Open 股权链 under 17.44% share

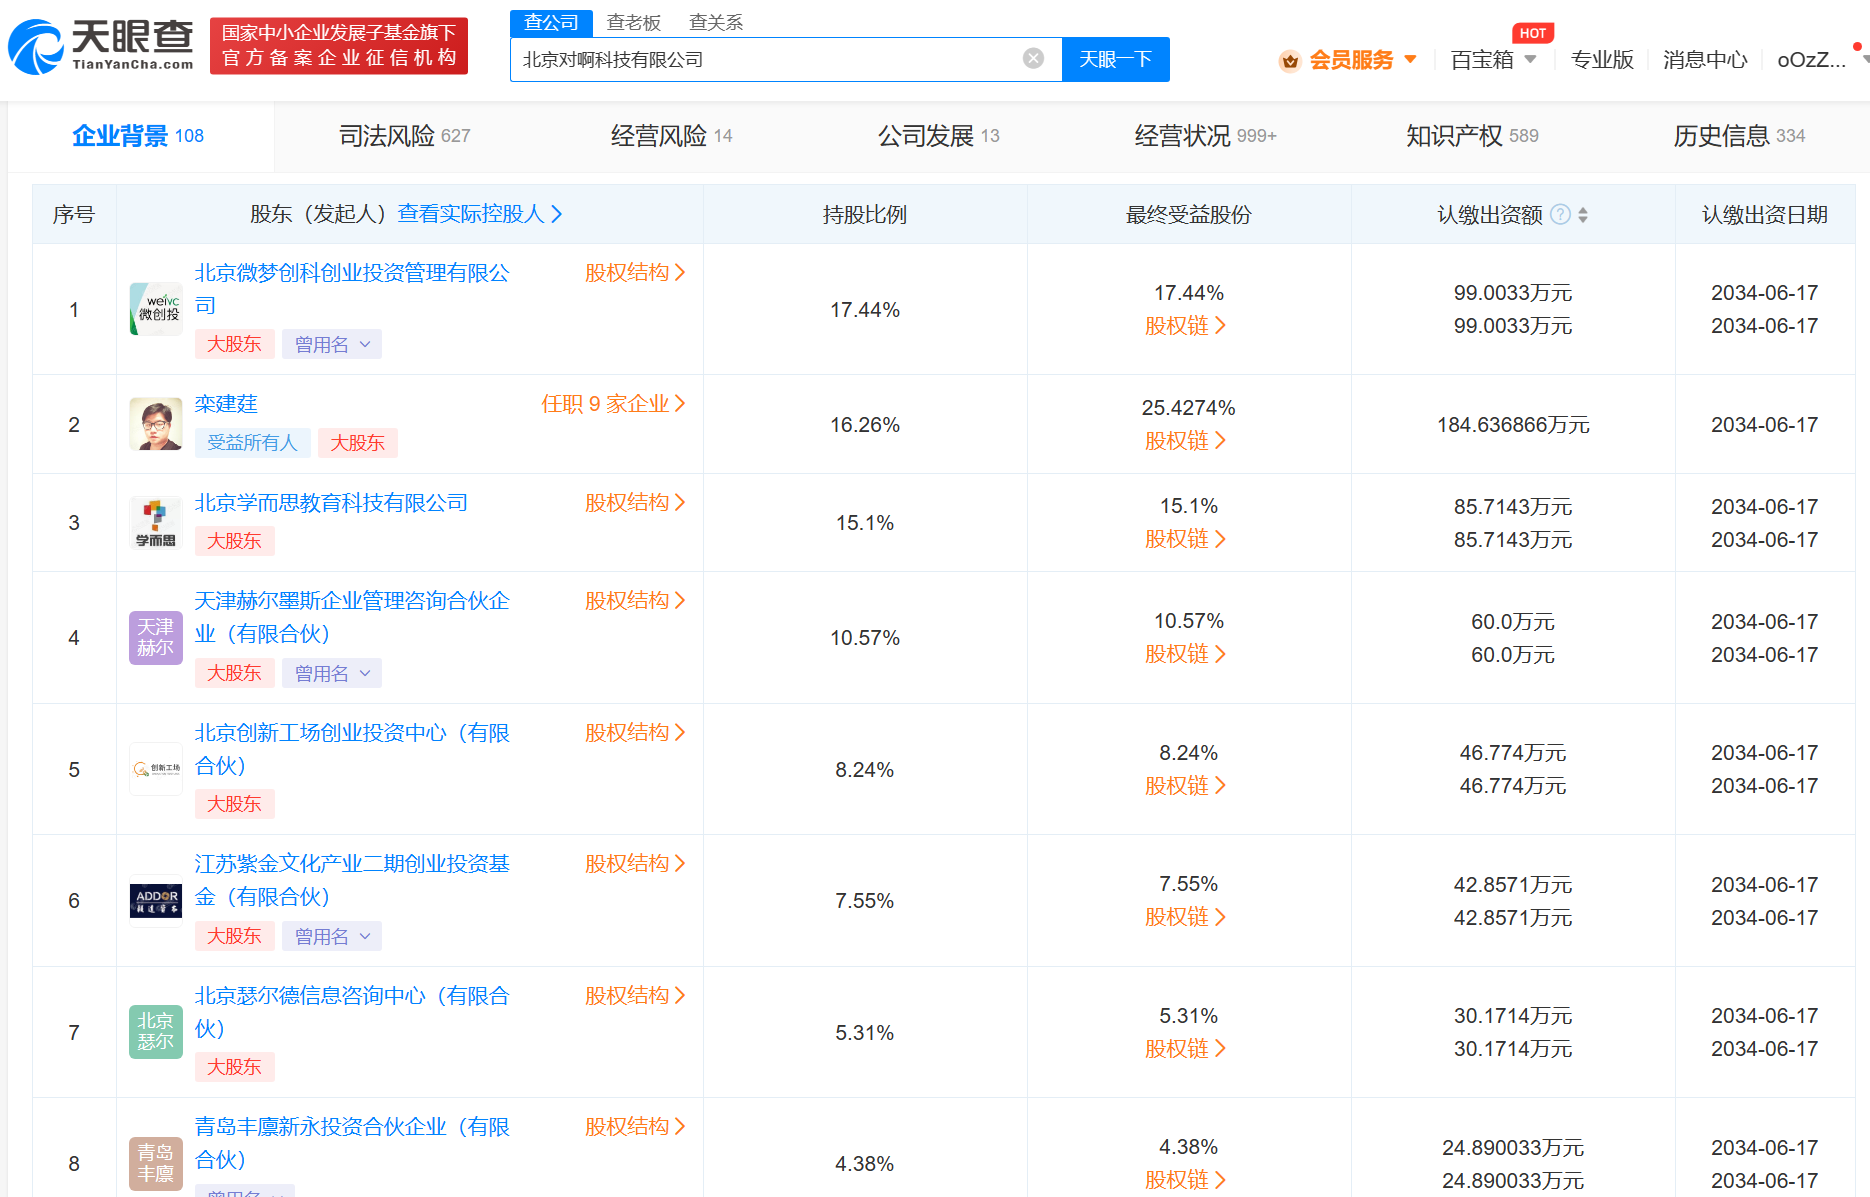[x=1186, y=326]
